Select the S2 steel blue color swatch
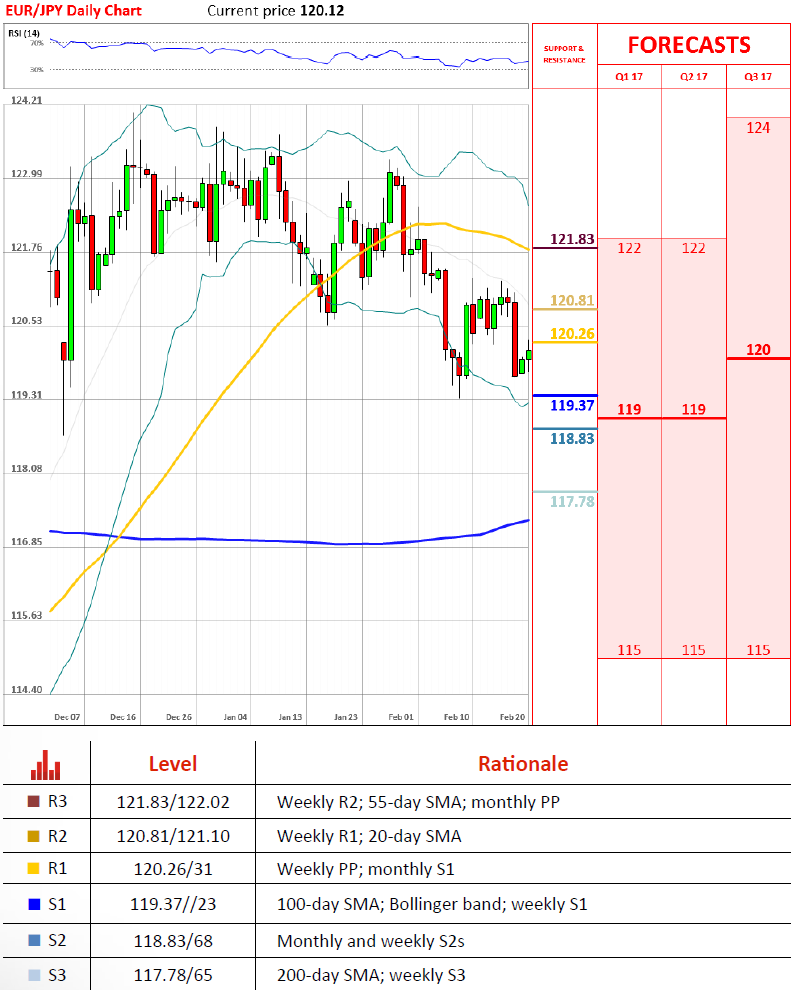799x990 pixels. pyautogui.click(x=34, y=940)
